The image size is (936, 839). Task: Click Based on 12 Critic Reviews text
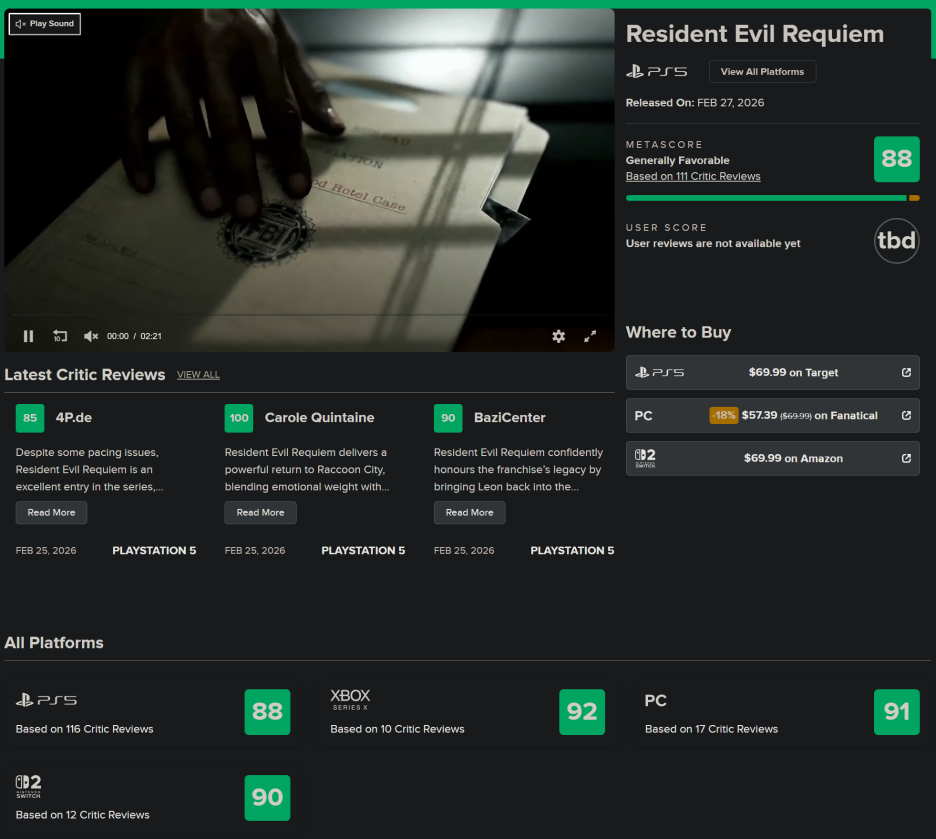(x=82, y=815)
